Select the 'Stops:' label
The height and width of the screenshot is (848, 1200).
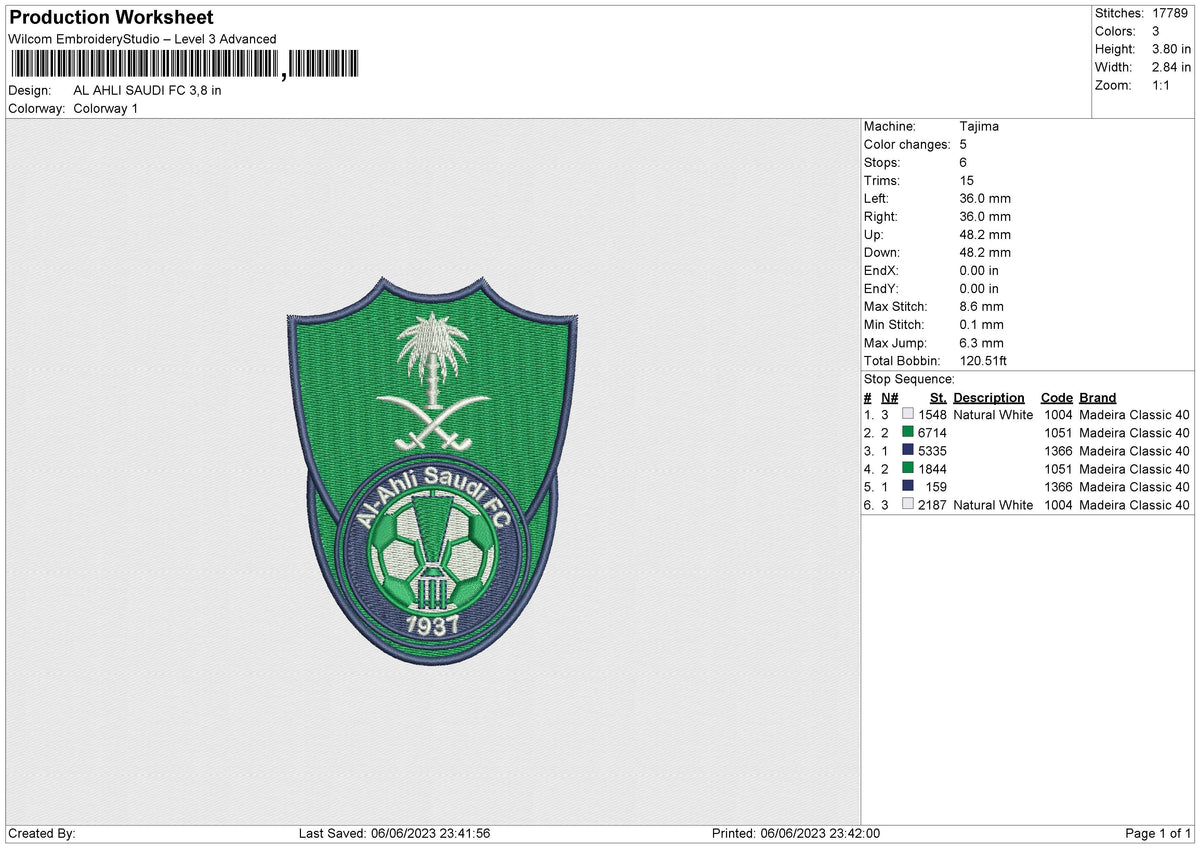click(x=882, y=162)
